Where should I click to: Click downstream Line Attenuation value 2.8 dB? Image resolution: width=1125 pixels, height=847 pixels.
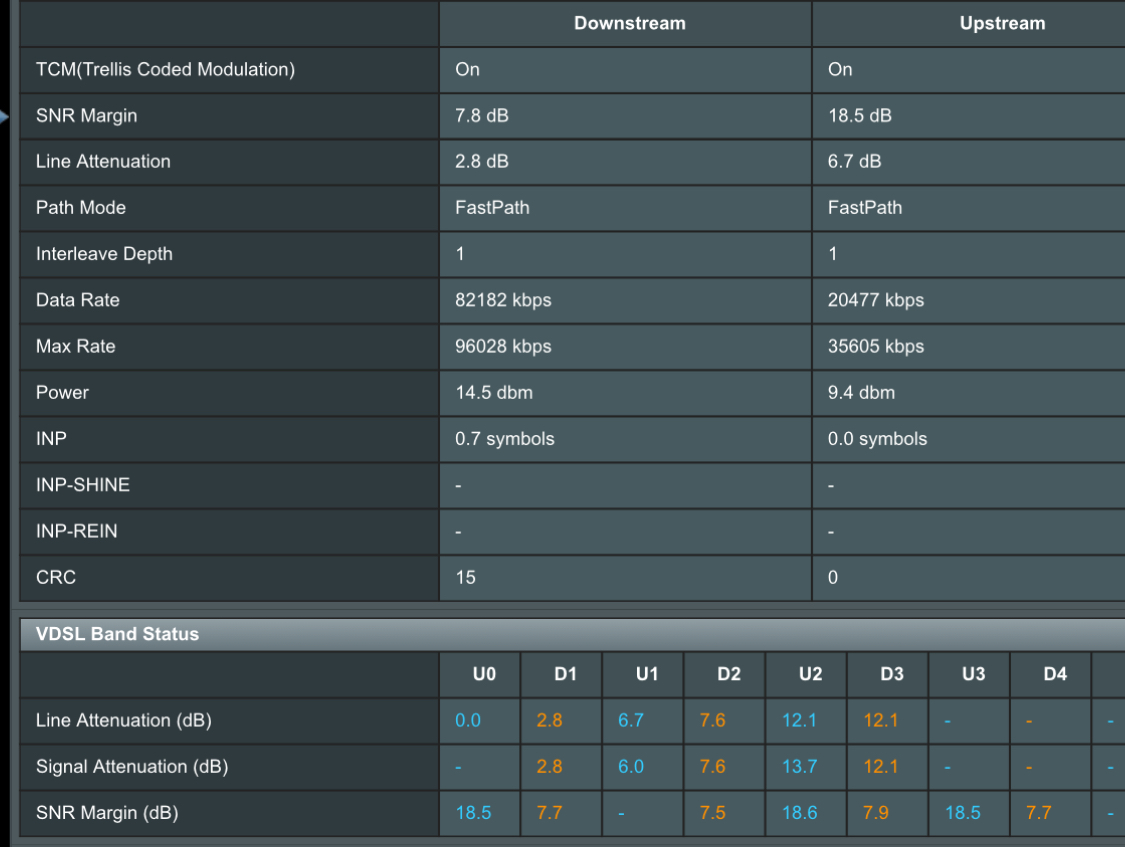click(481, 161)
